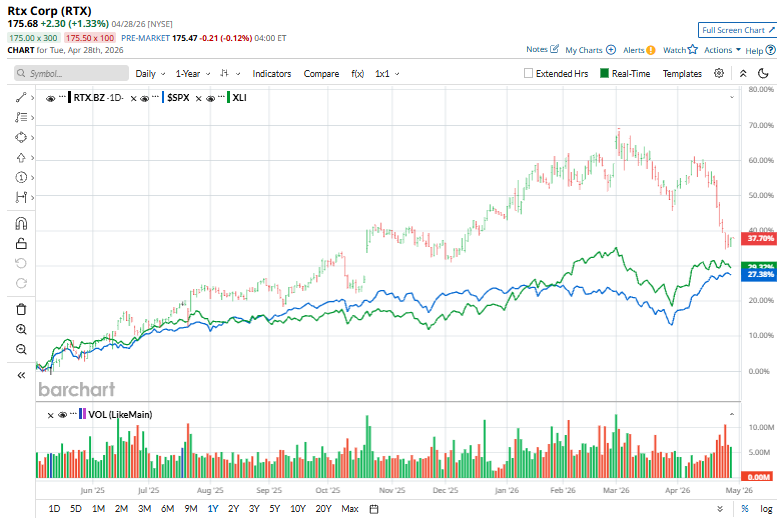This screenshot has height=522, width=777.
Task: Open the Templates menu
Action: coord(682,73)
